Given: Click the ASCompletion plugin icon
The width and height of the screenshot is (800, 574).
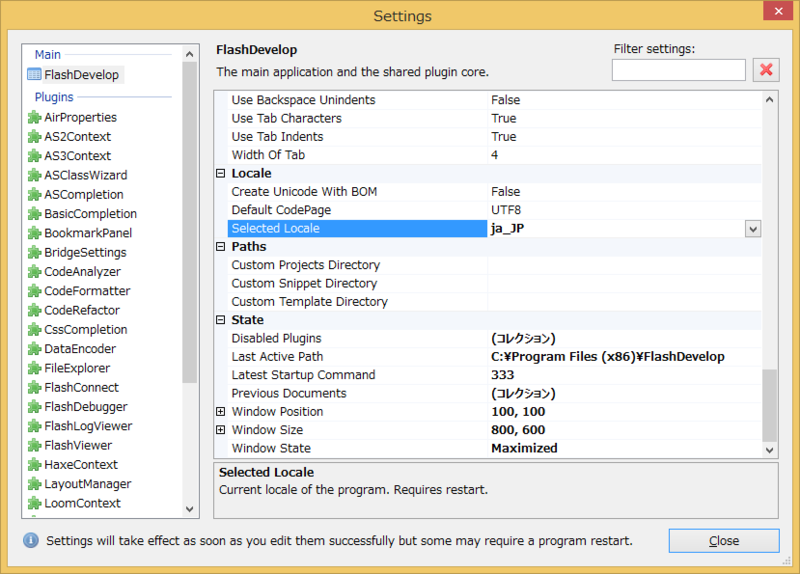Looking at the screenshot, I should click(34, 194).
